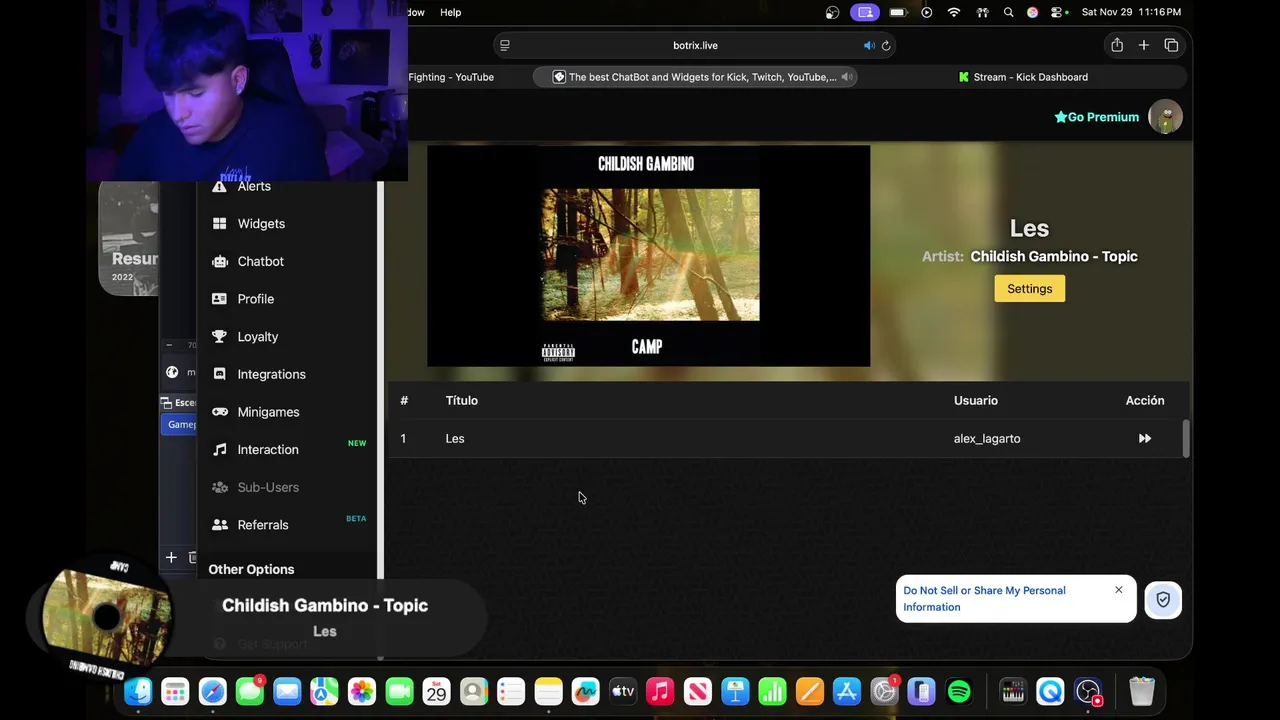Click the Other Options sidebar heading
1280x720 pixels.
(x=251, y=569)
